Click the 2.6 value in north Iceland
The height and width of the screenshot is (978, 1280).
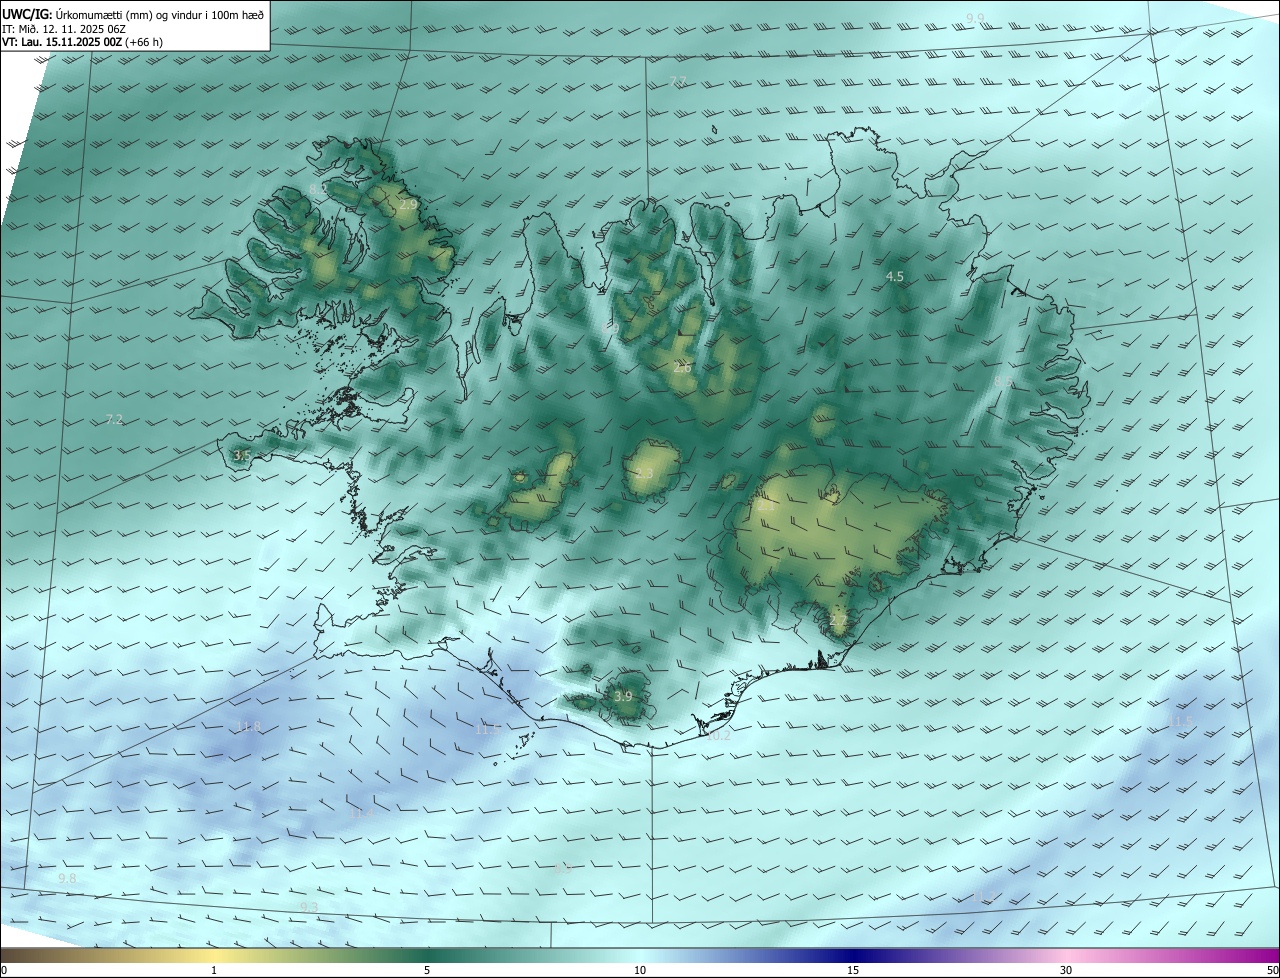pos(682,368)
